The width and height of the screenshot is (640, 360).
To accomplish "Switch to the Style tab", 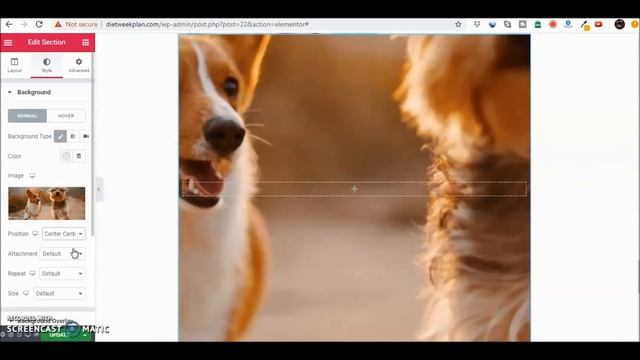I will pyautogui.click(x=47, y=65).
